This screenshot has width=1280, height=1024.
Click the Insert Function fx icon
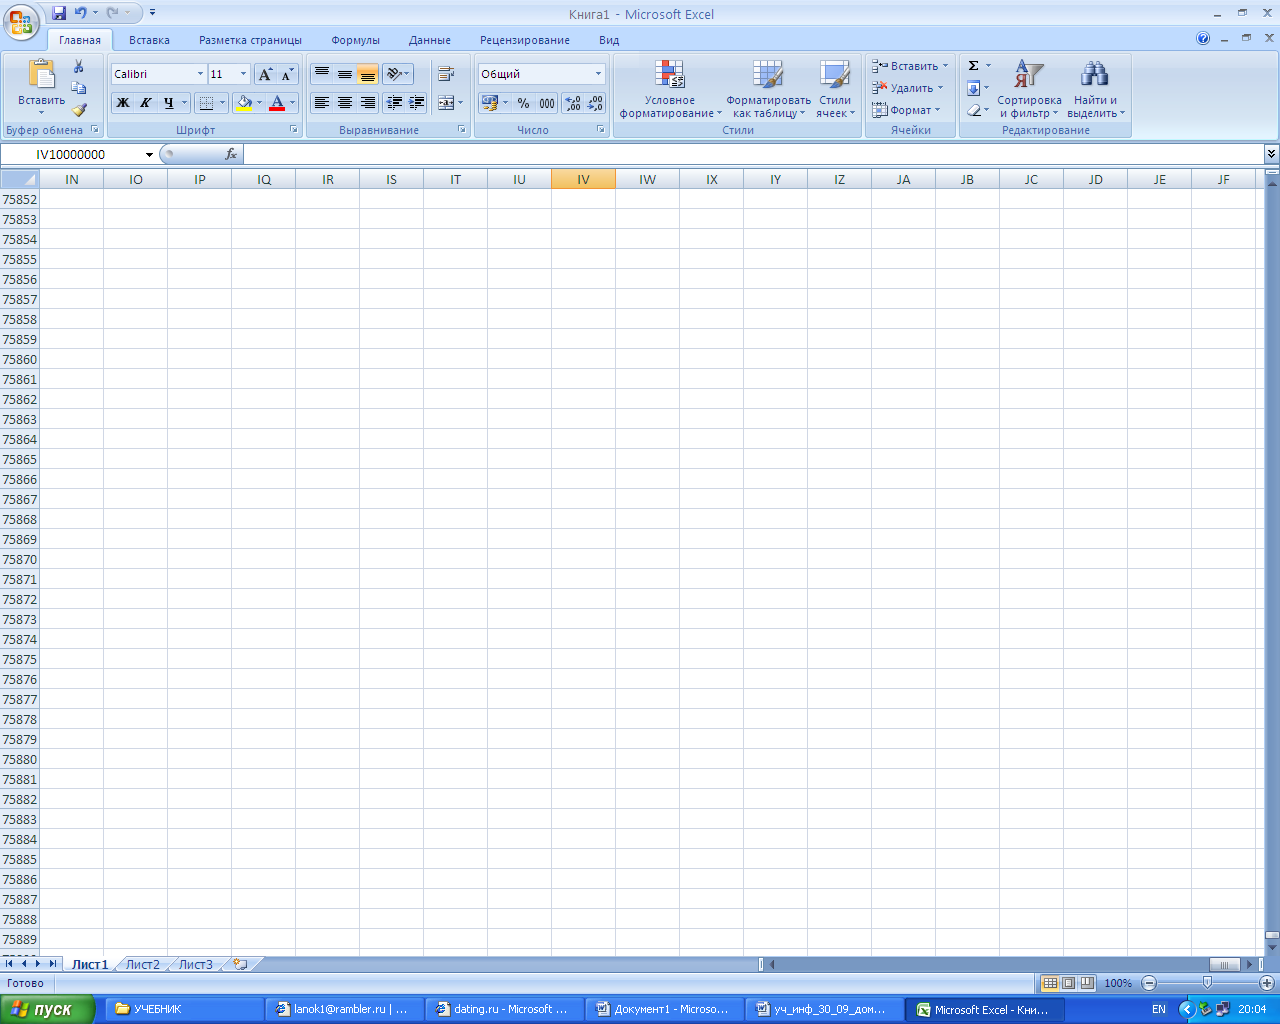(x=231, y=154)
